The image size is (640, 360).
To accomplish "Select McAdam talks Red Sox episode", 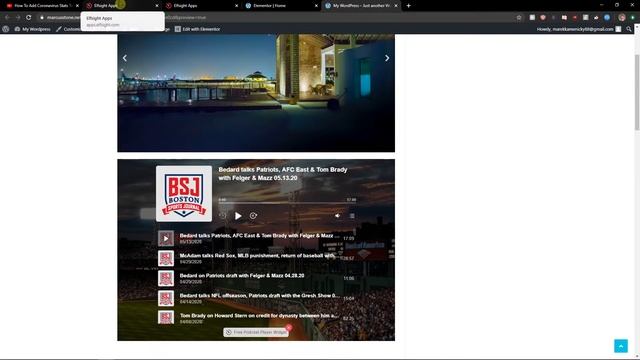I will pos(258,258).
